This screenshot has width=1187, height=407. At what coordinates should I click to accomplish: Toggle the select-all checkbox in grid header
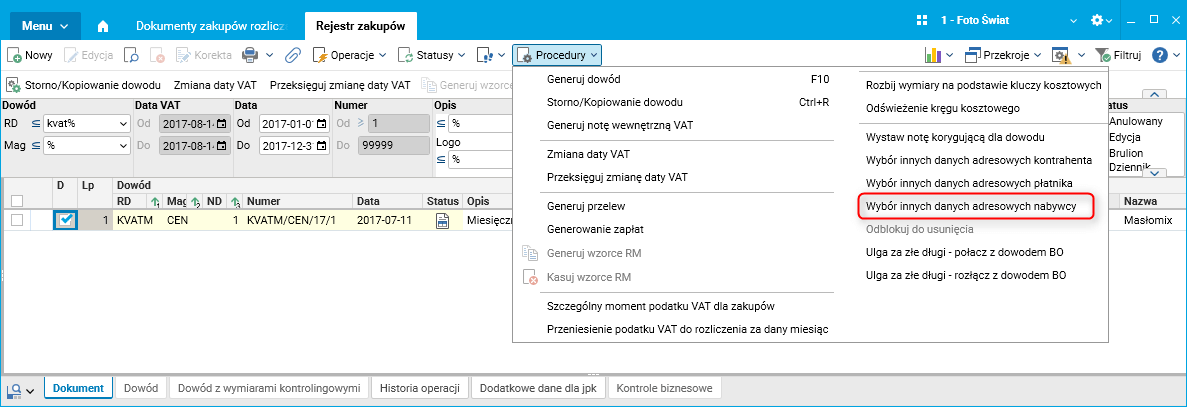(x=17, y=201)
